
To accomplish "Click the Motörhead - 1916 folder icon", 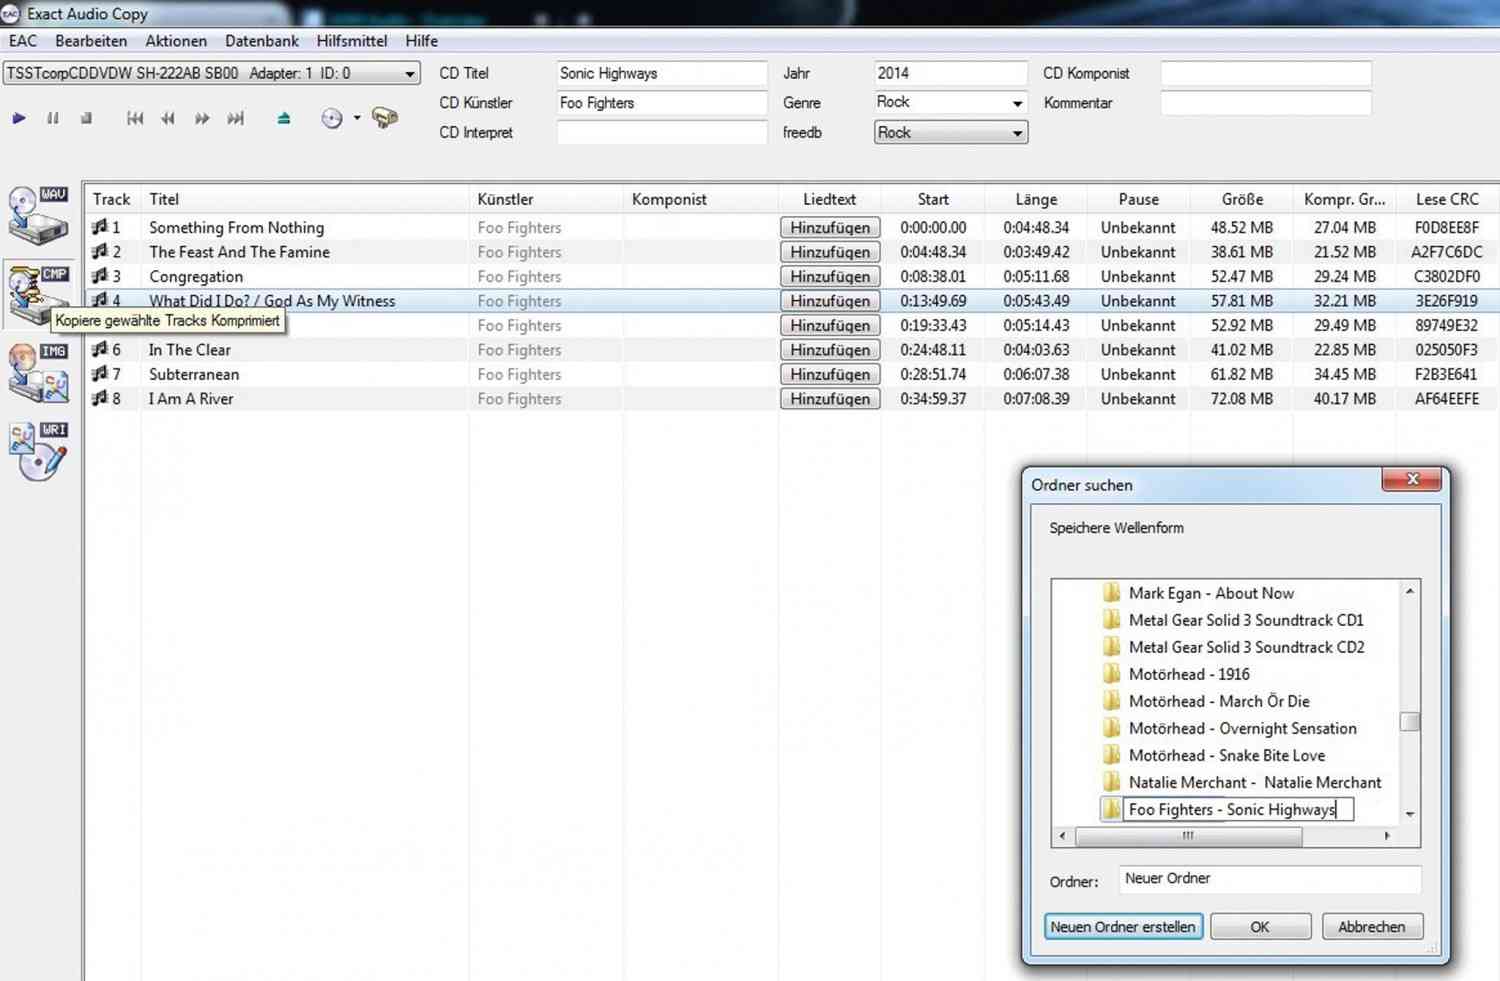I will (x=1111, y=674).
